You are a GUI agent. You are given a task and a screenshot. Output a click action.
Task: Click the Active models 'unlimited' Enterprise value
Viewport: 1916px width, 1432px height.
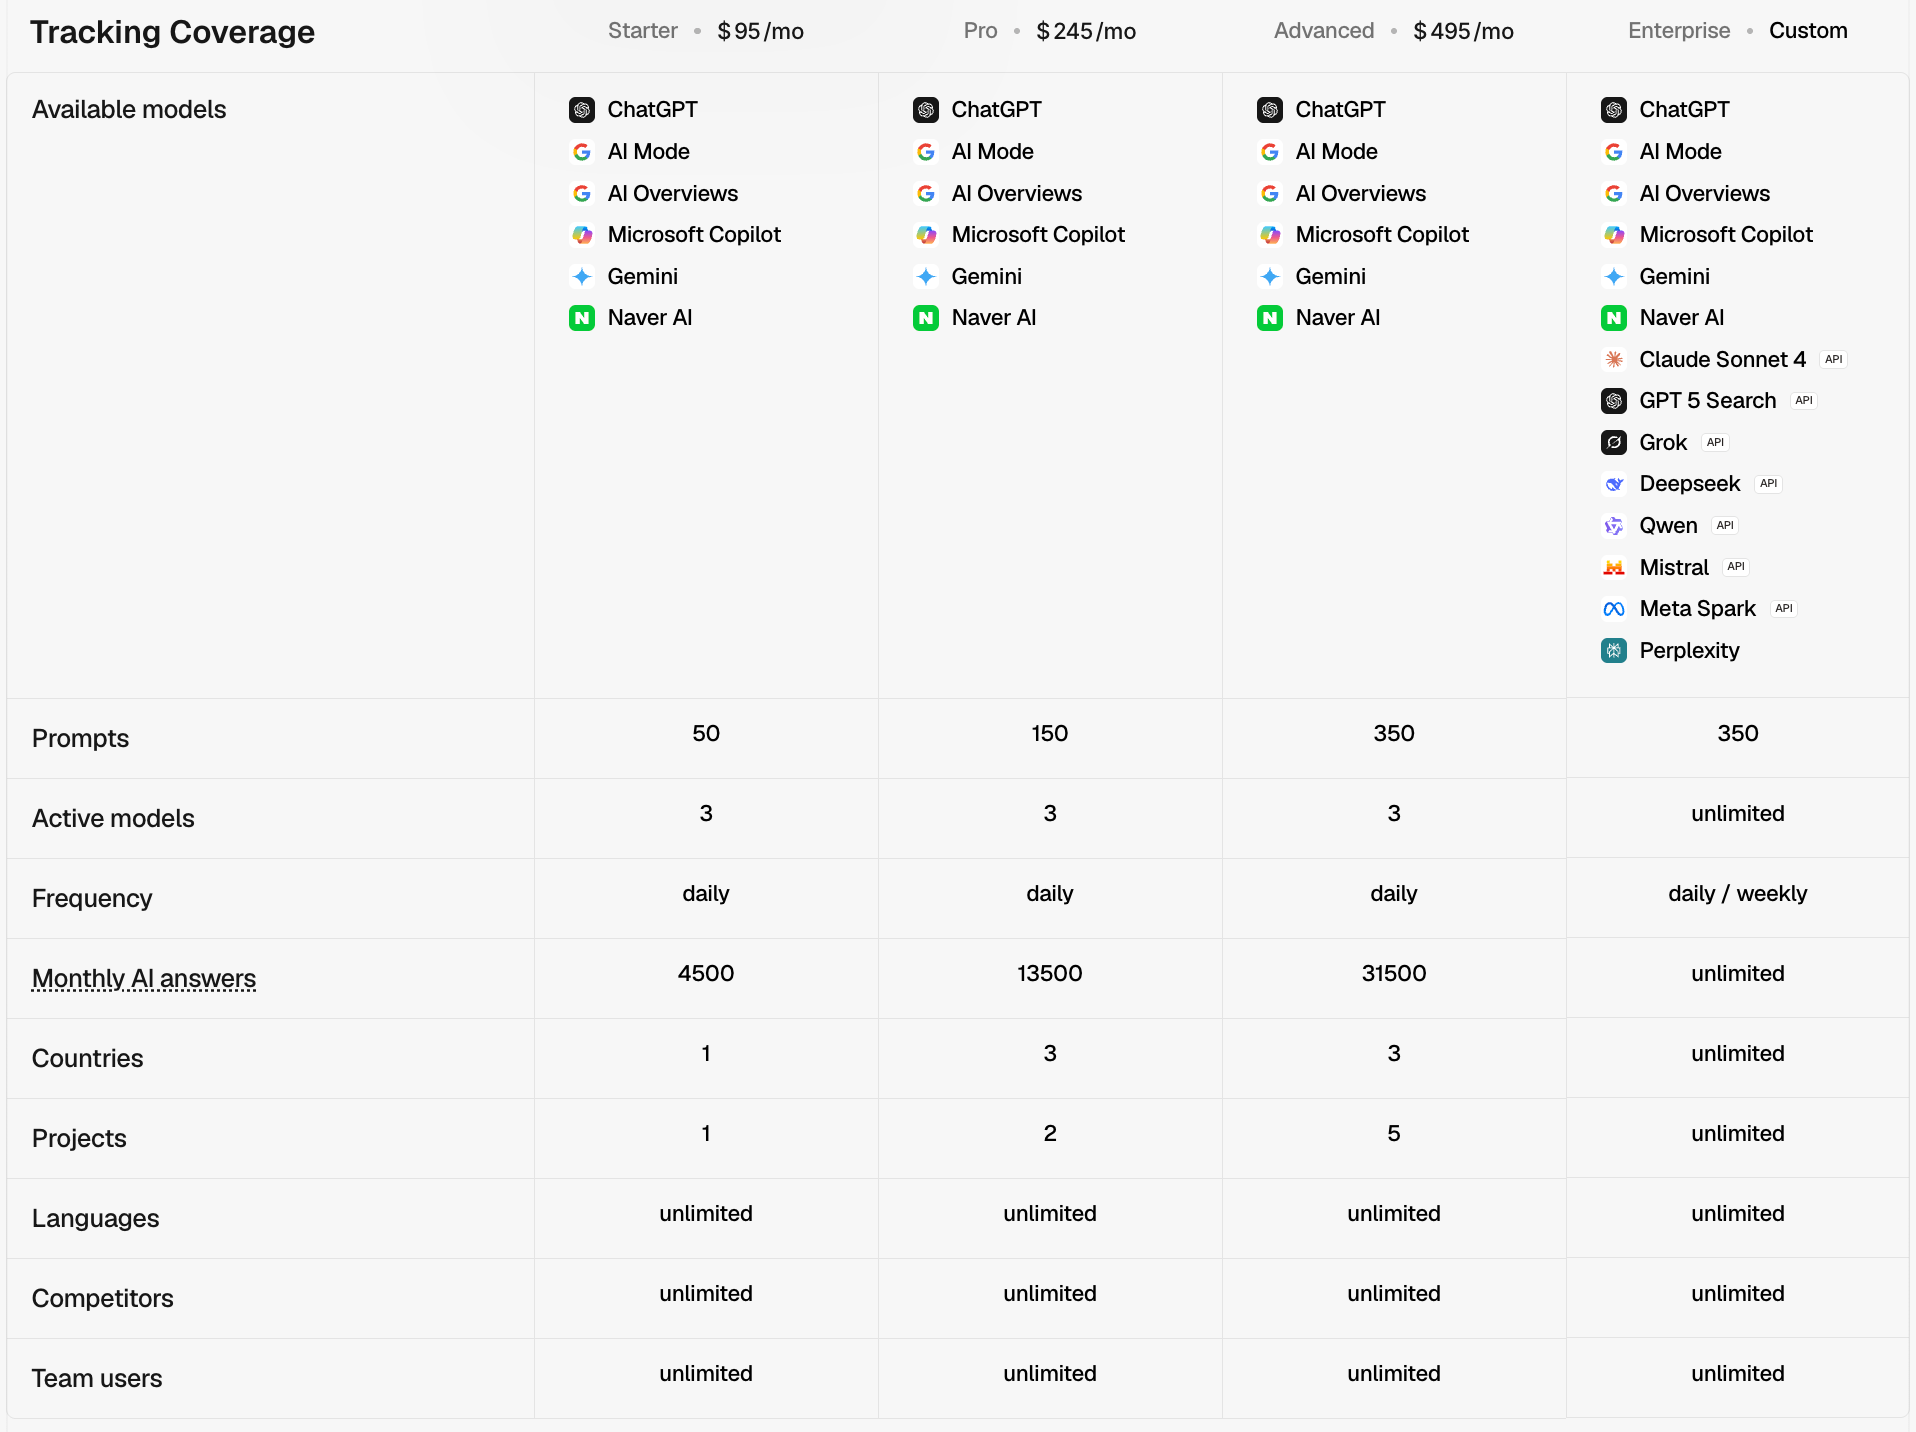[1738, 814]
